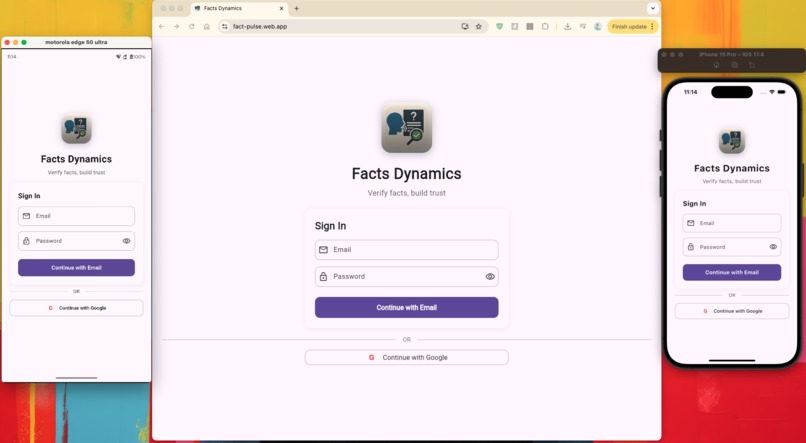
Task: Click Continue with Email in browser
Action: tap(407, 307)
